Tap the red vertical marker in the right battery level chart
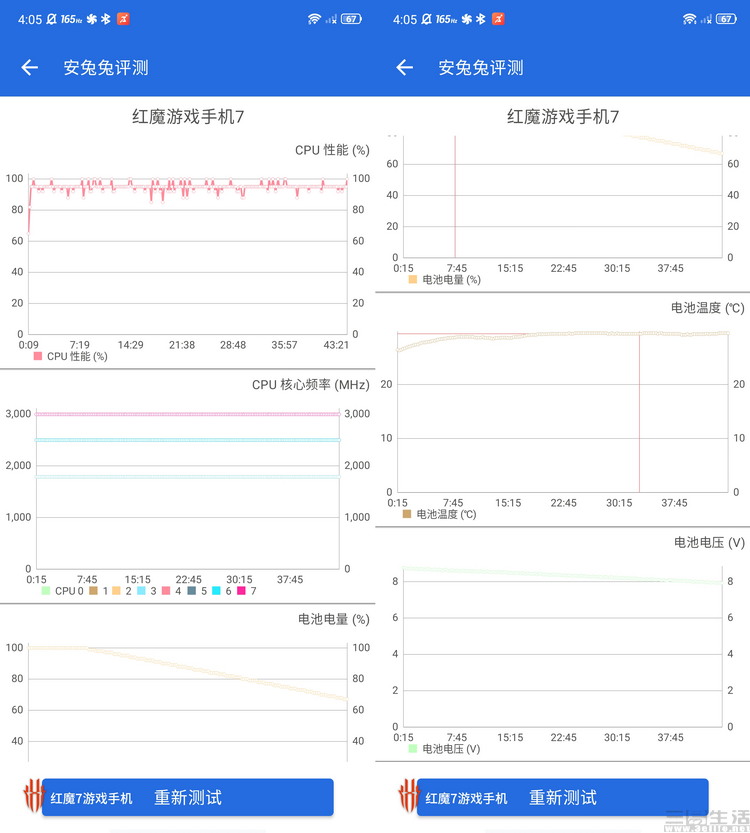Viewport: 750px width, 833px height. pyautogui.click(x=455, y=197)
